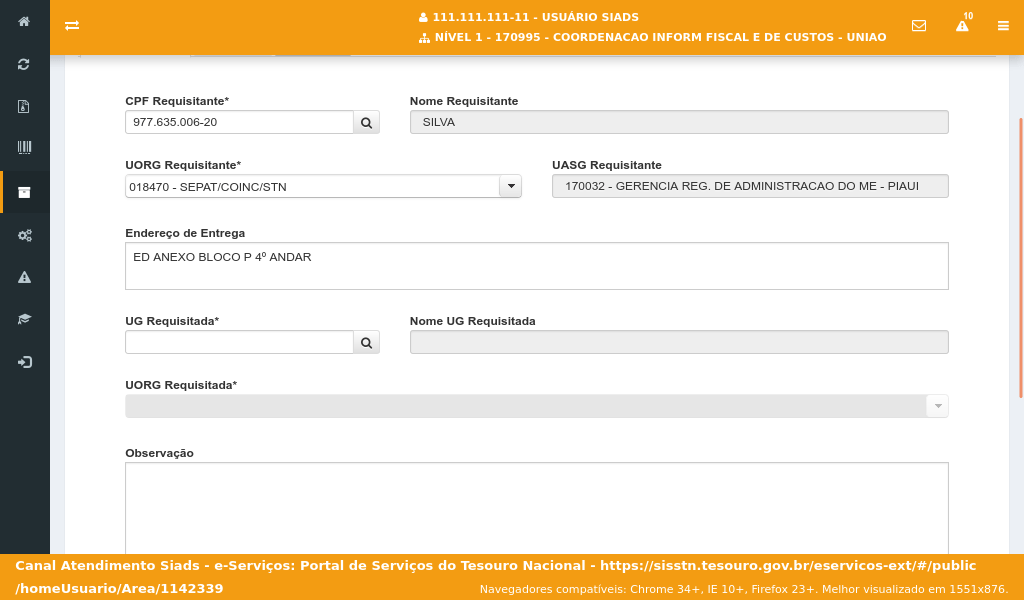Click the Nome Requisitante field showing SILVA
Screen dimensions: 1024x600
679,122
